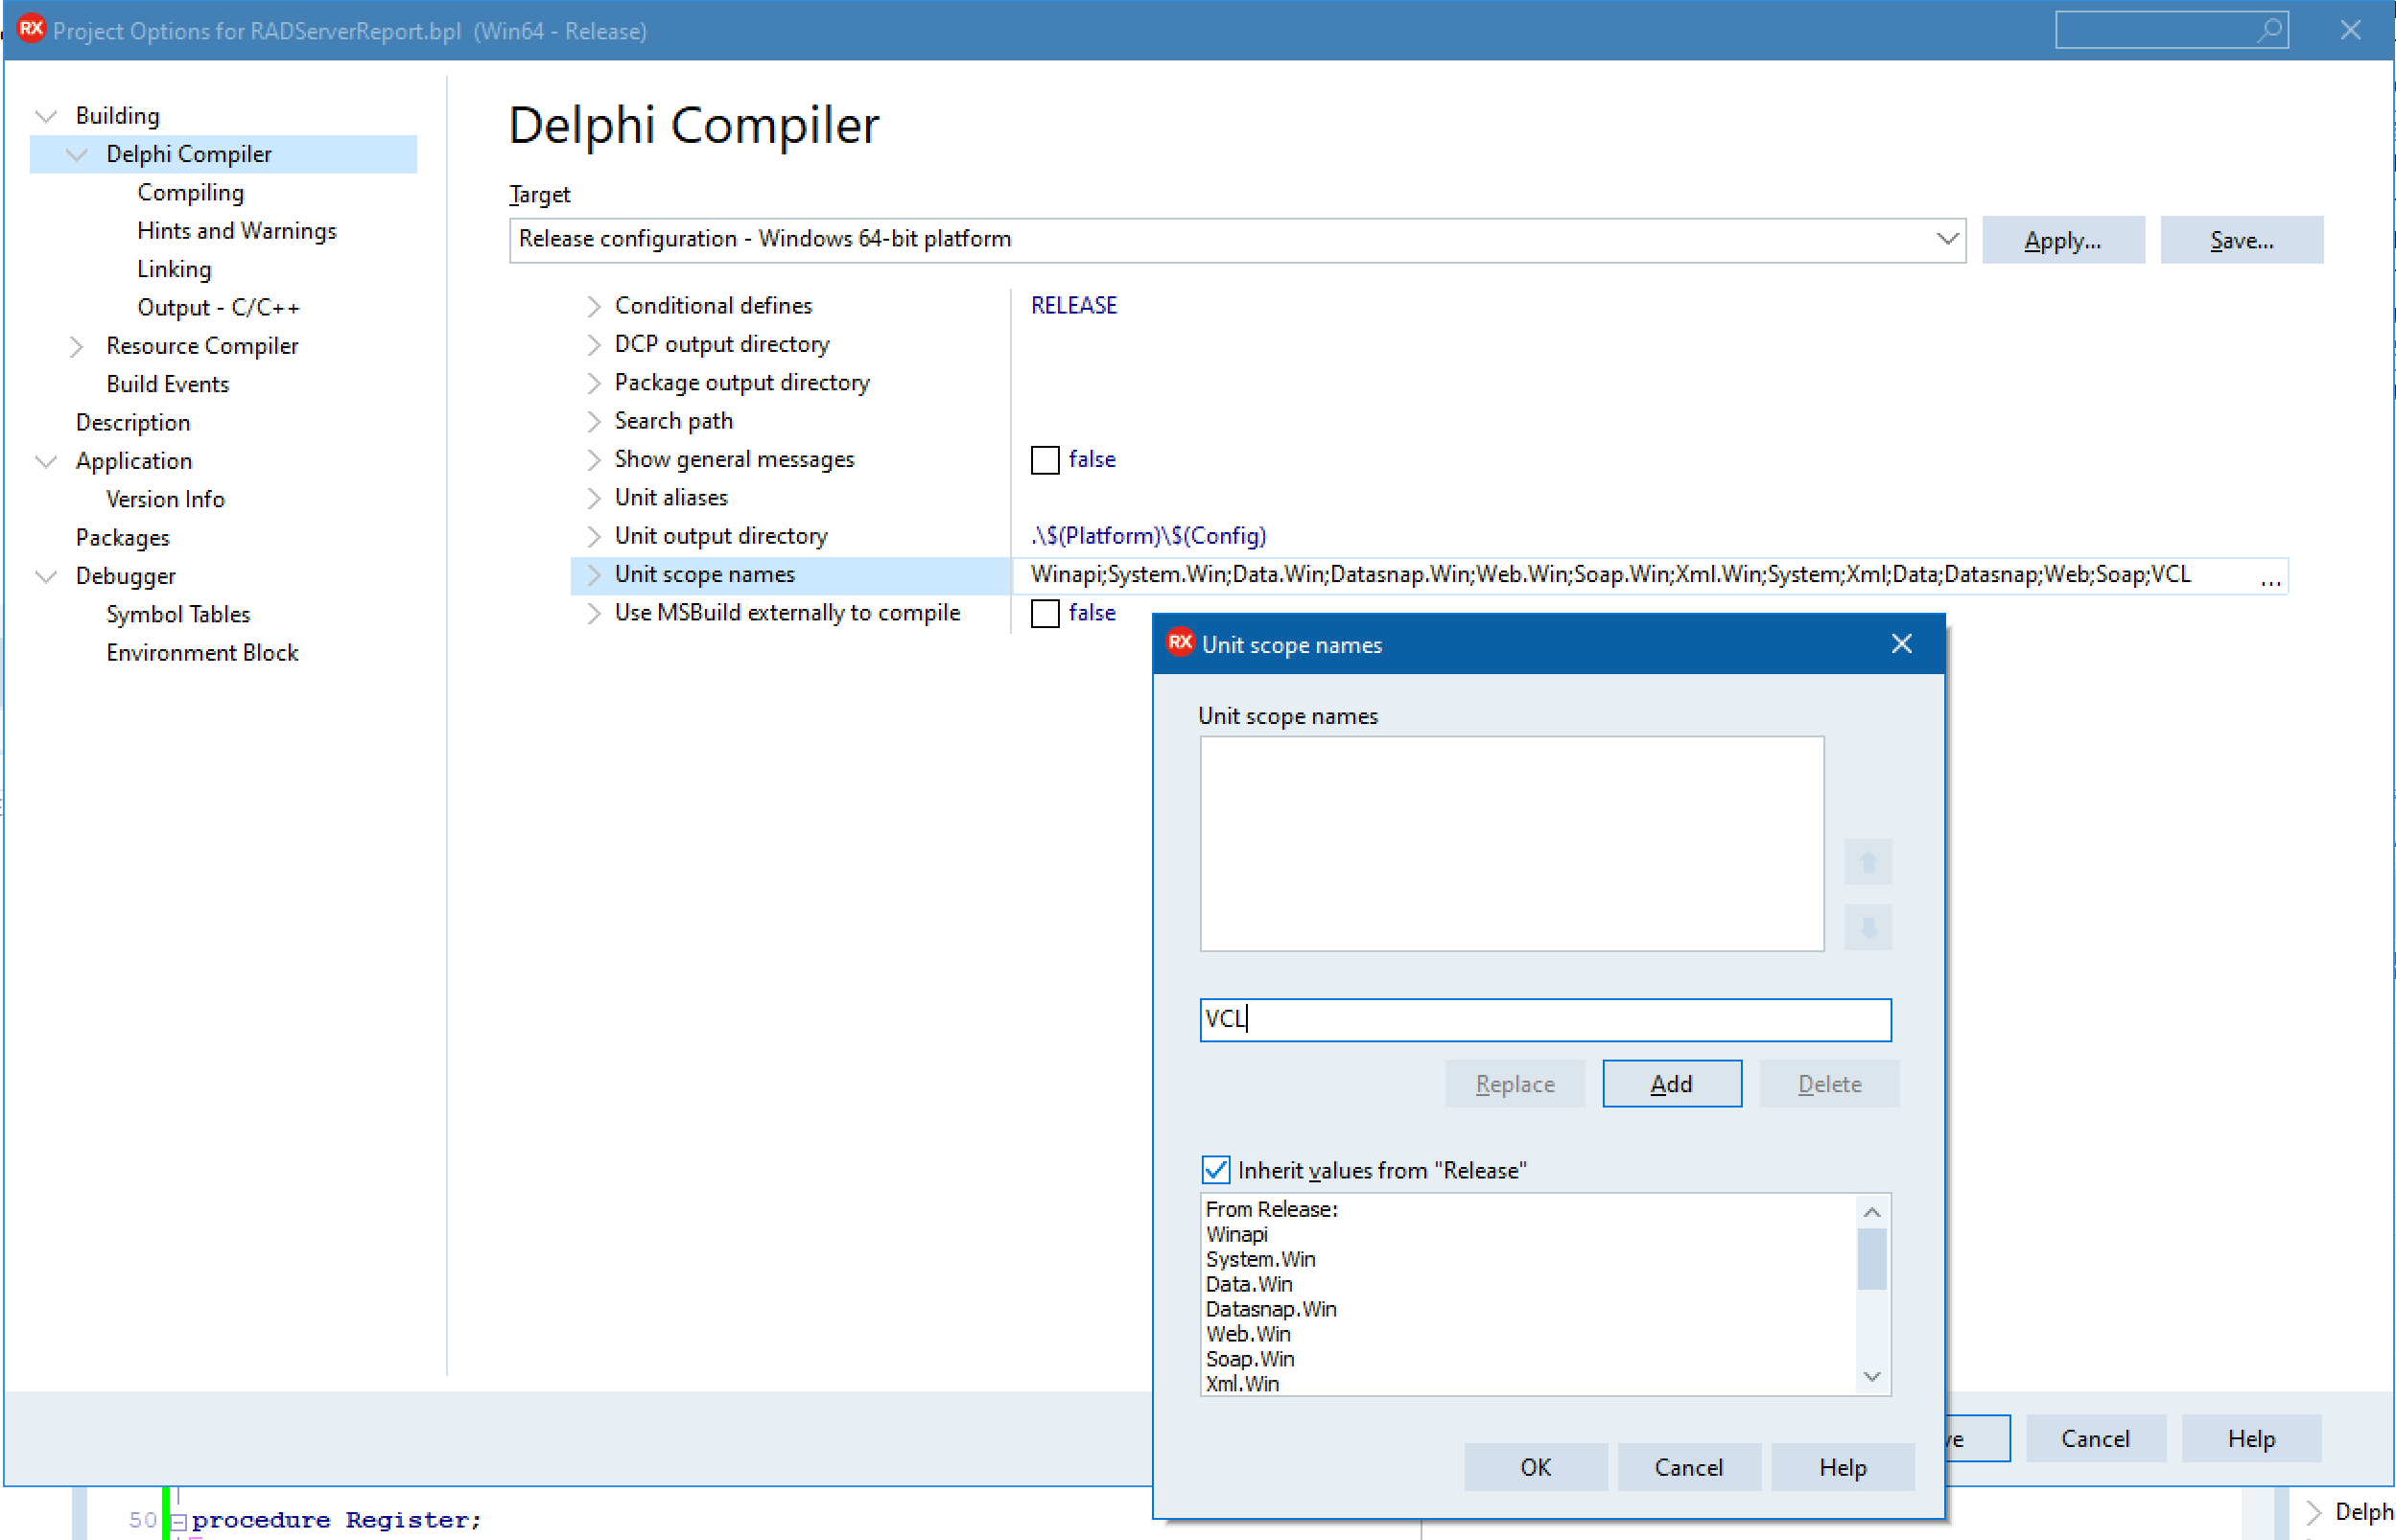Click Help in Project Options window
The width and height of the screenshot is (2396, 1540).
coord(2251,1438)
